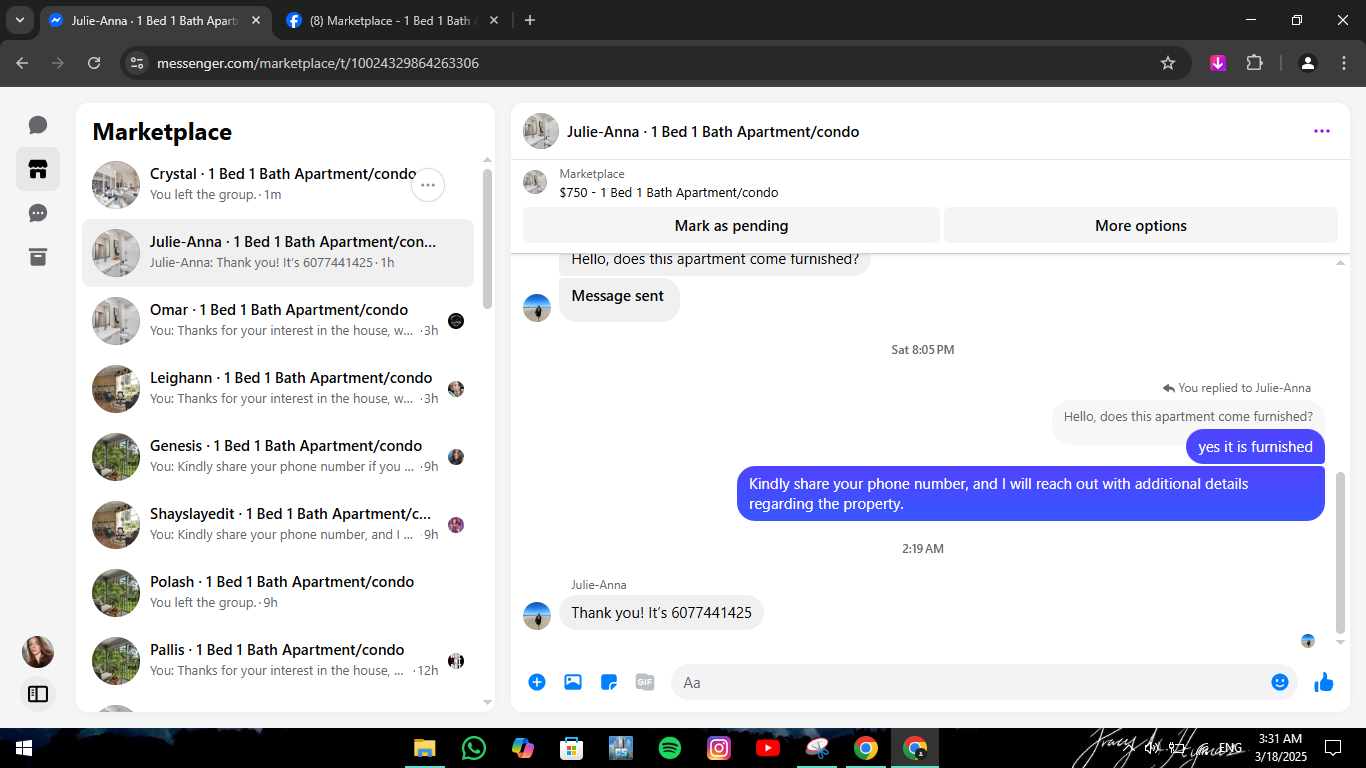This screenshot has height=768, width=1366.
Task: View site information icon in address bar
Action: pos(138,63)
